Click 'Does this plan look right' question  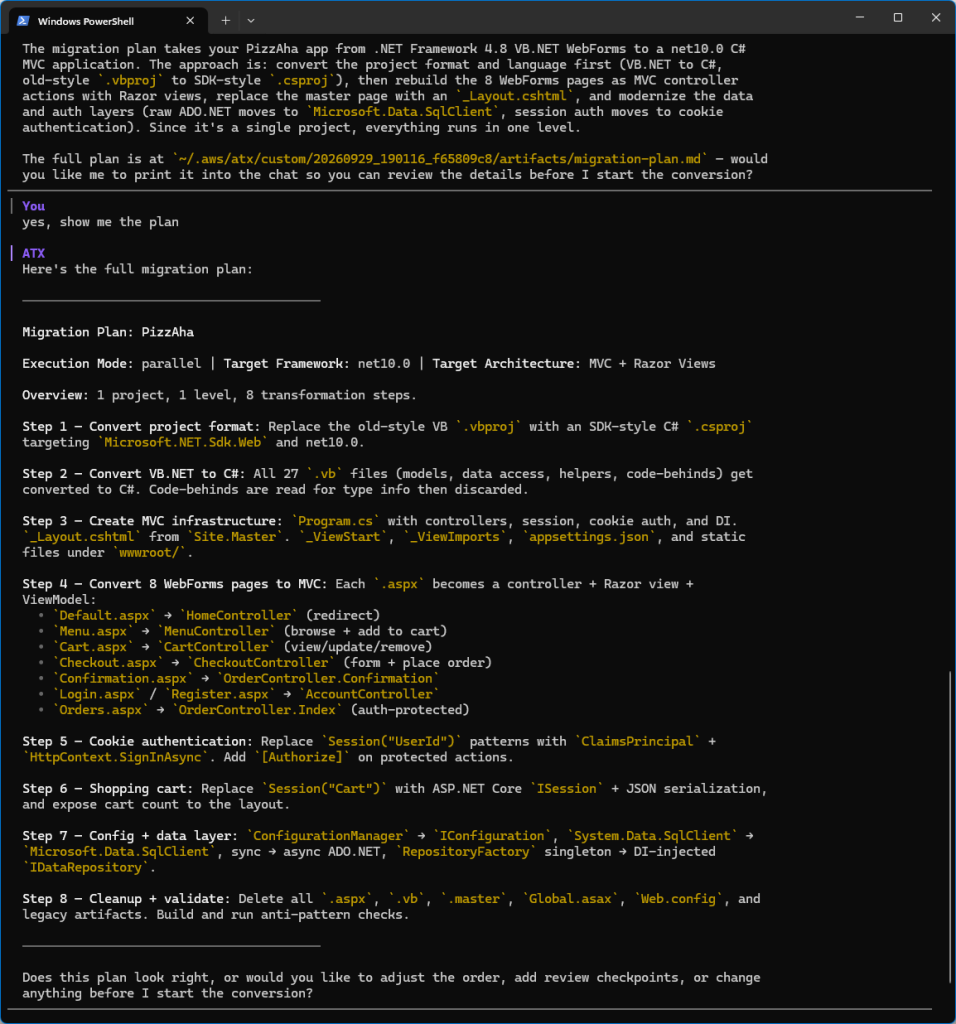pyautogui.click(x=391, y=985)
